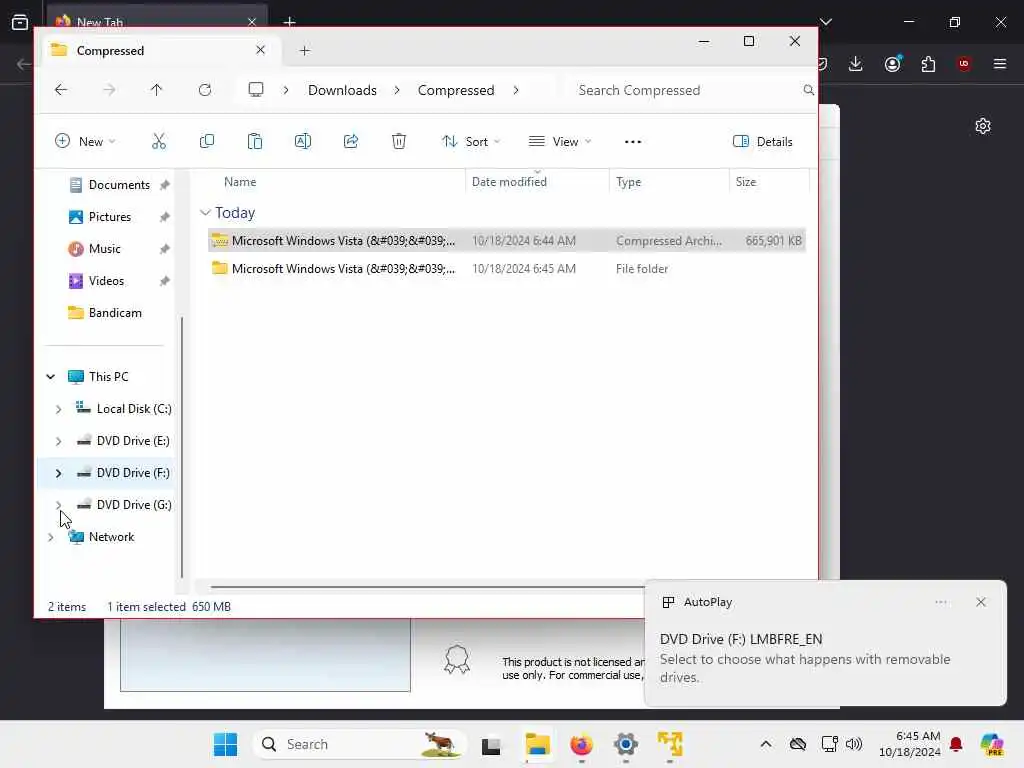
Task: Open the Documents quick access item
Action: coord(119,185)
